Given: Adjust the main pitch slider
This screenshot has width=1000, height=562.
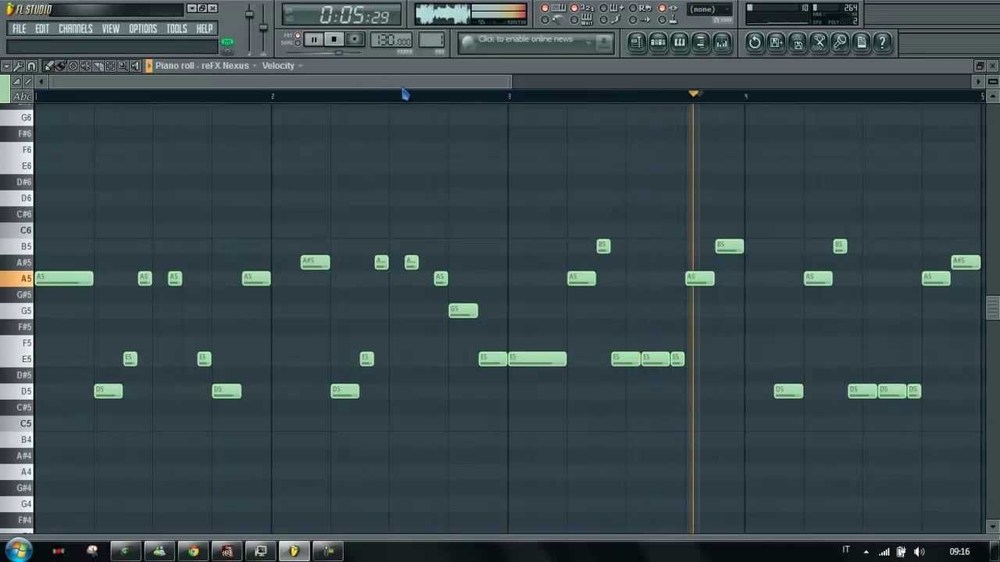Looking at the screenshot, I should click(x=263, y=29).
